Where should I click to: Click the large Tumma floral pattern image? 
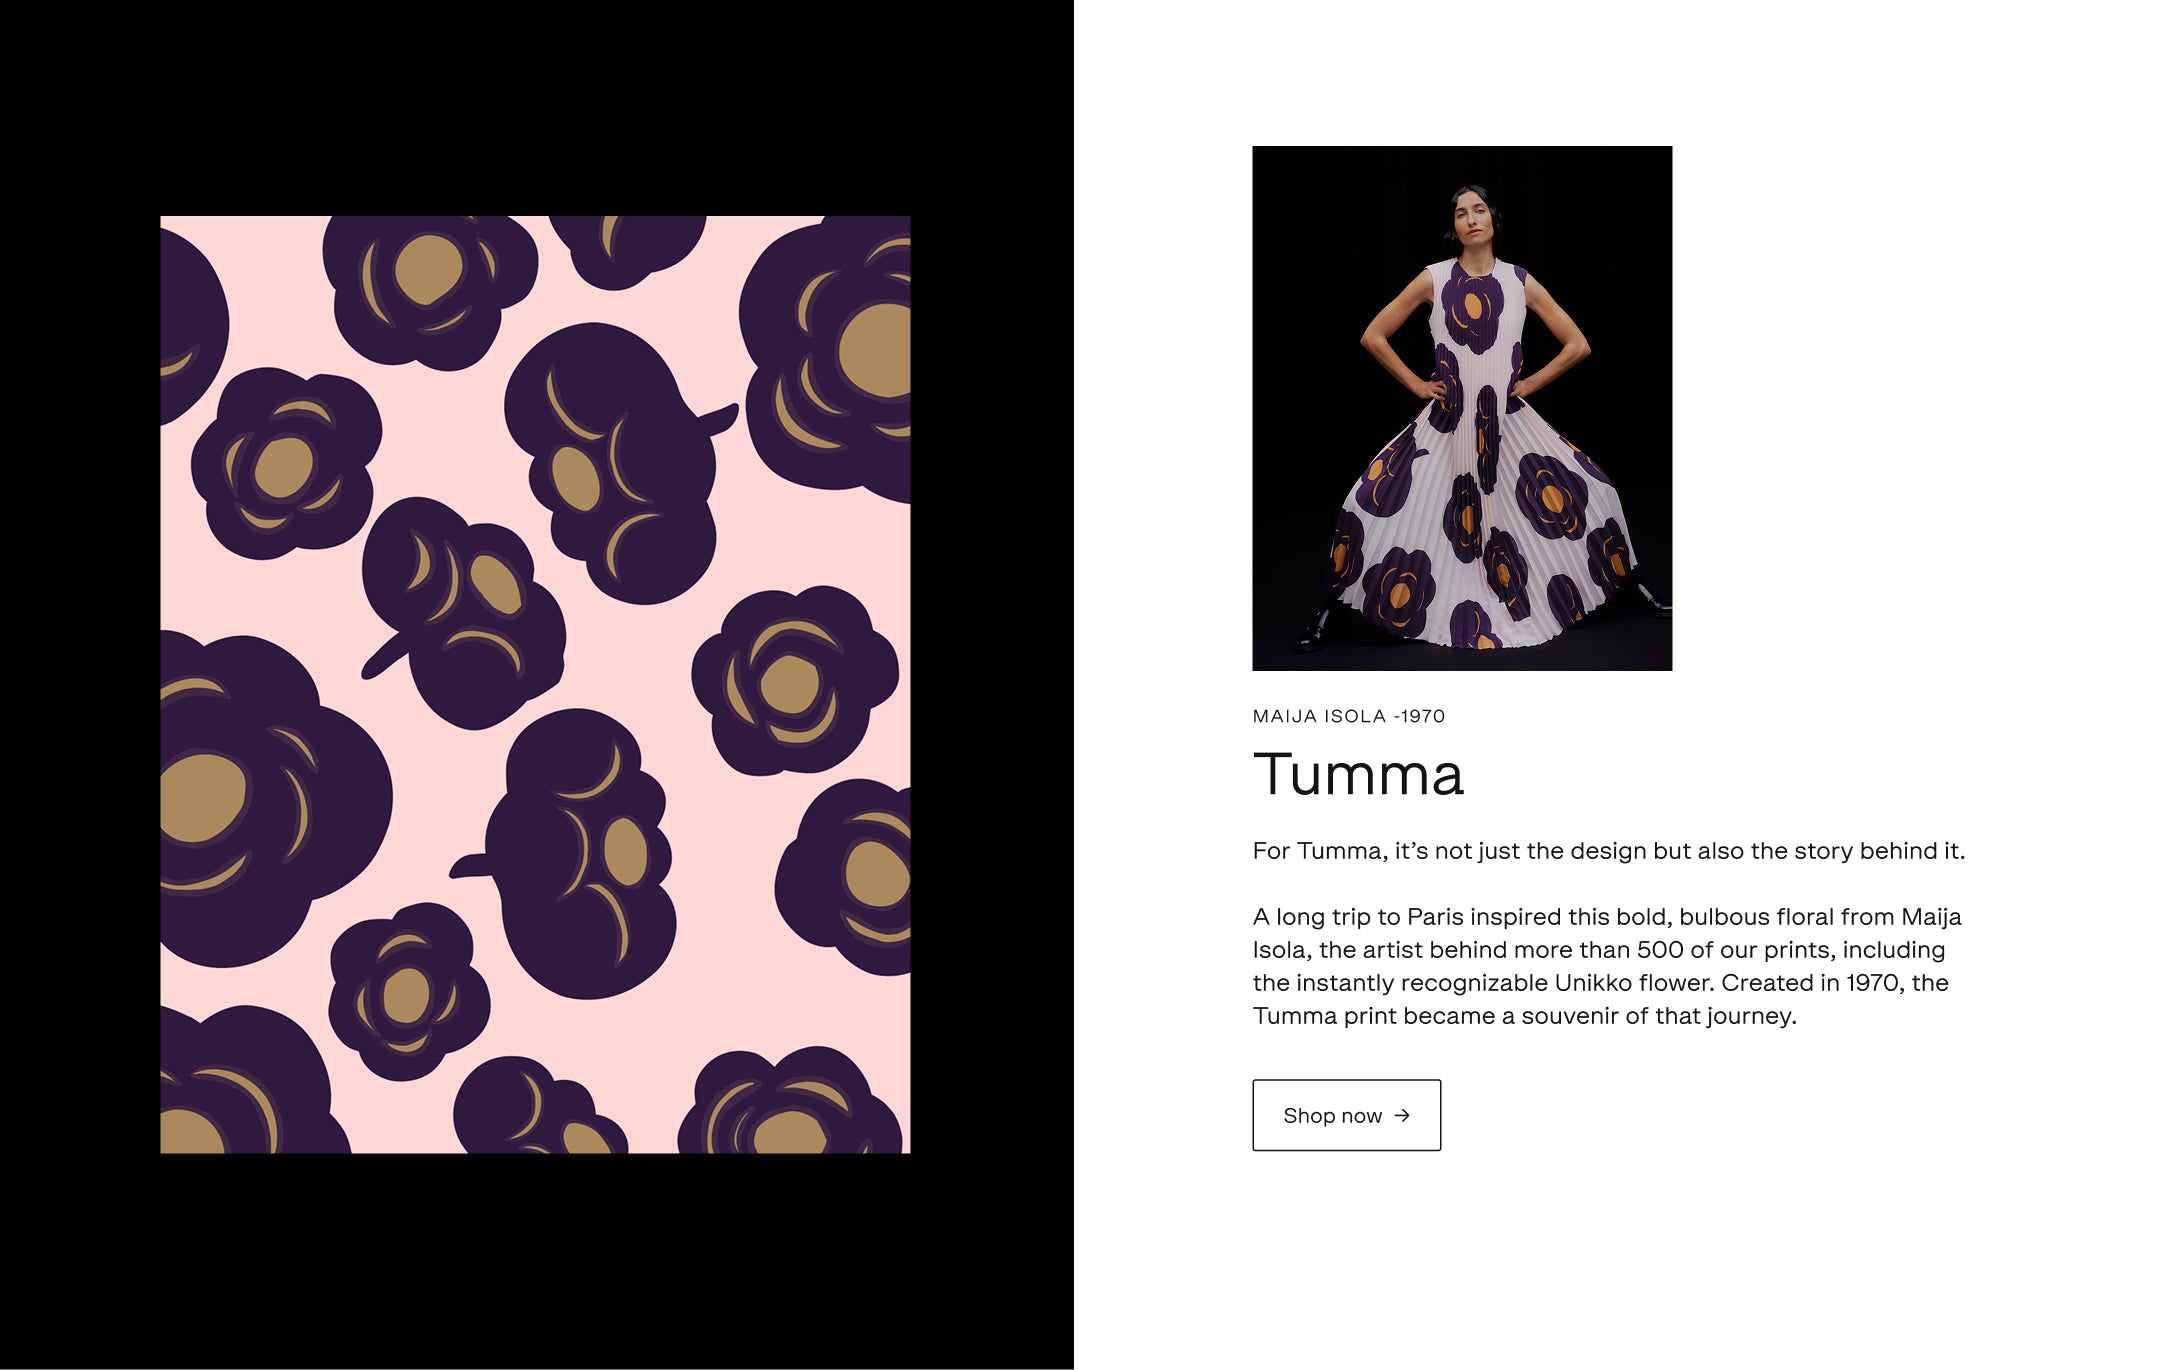click(535, 684)
